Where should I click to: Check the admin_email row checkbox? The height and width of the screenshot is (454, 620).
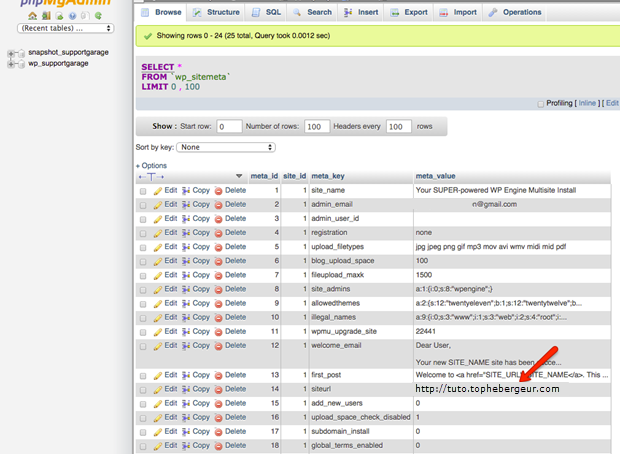tap(143, 205)
